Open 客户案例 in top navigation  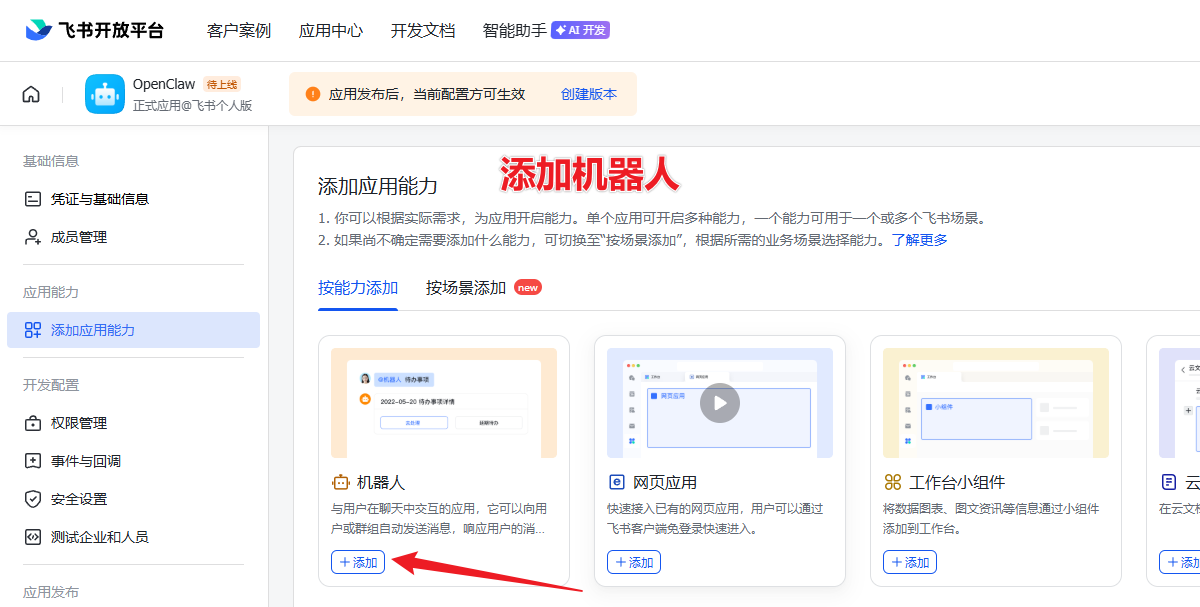pos(238,30)
